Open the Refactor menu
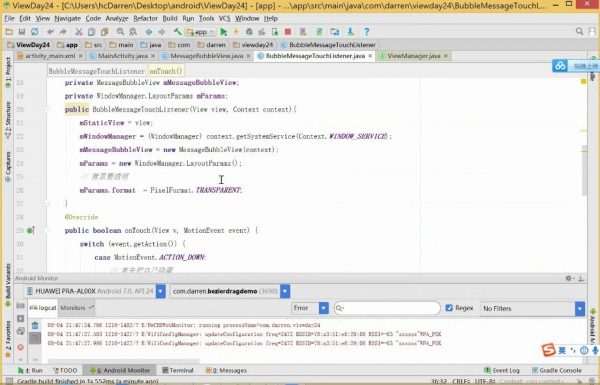The height and width of the screenshot is (385, 600). tap(145, 18)
